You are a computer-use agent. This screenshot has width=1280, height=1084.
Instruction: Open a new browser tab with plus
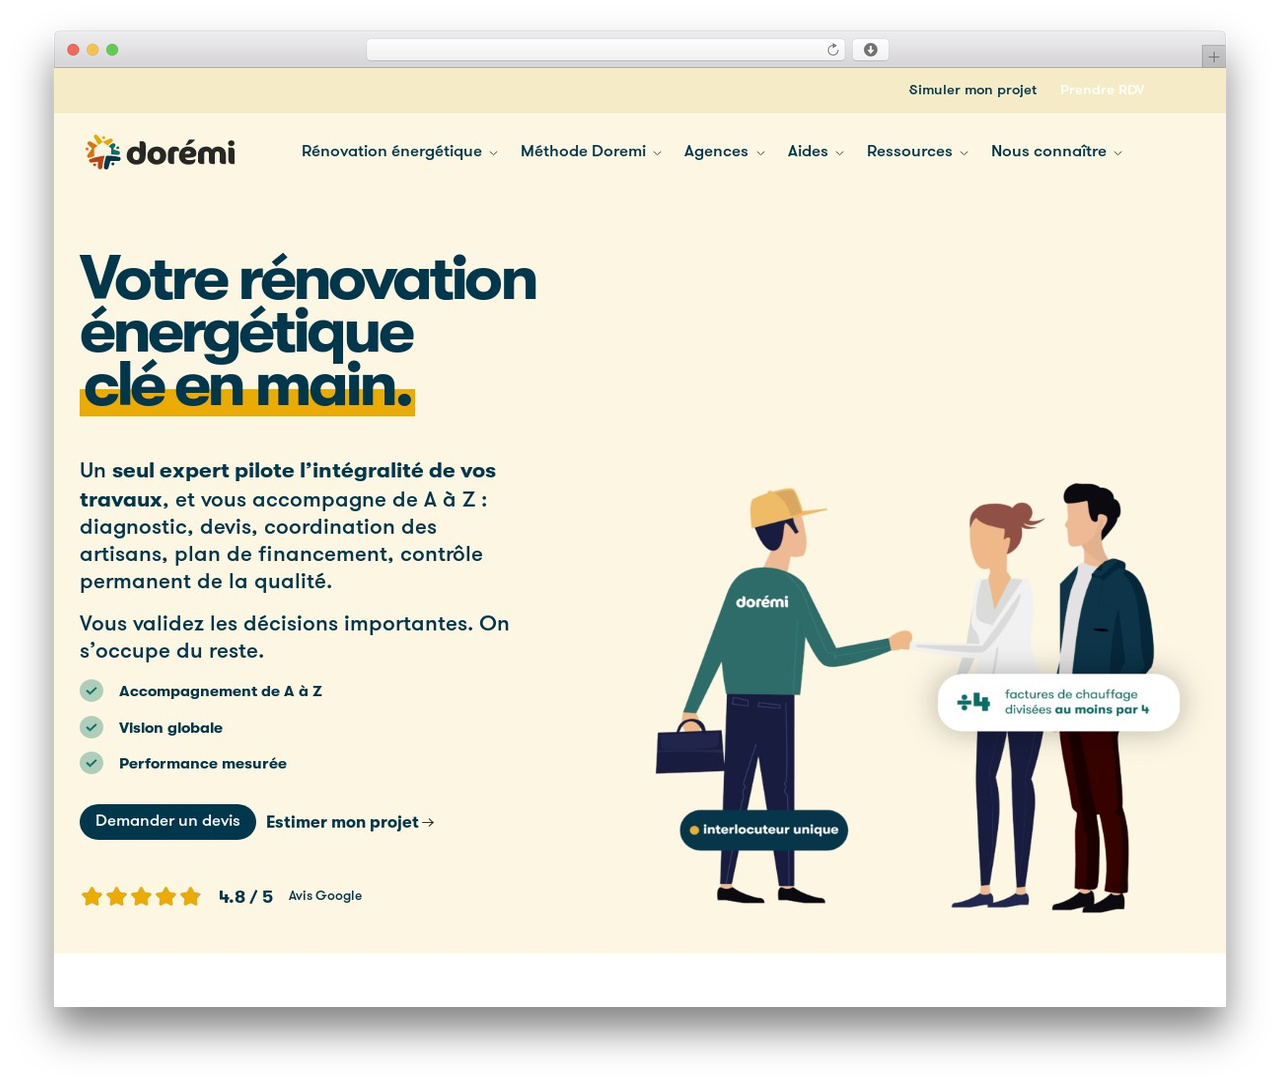pos(1213,57)
